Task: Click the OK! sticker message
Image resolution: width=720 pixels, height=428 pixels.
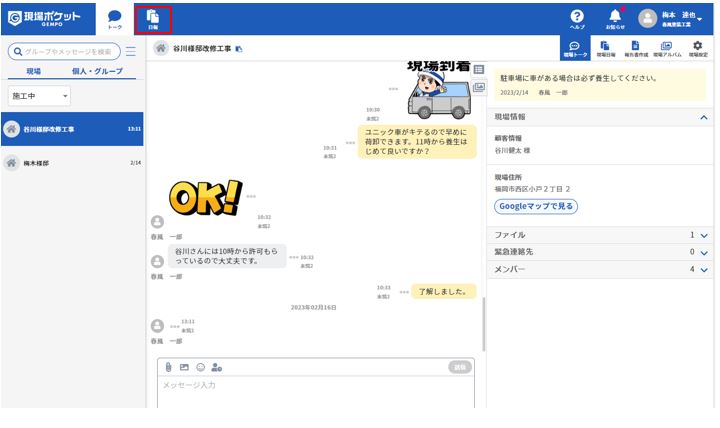Action: coord(205,197)
